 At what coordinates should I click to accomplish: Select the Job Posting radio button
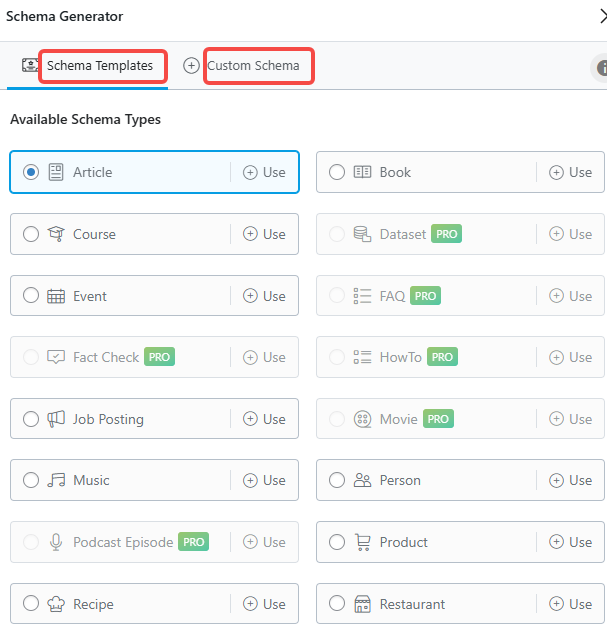(x=31, y=419)
